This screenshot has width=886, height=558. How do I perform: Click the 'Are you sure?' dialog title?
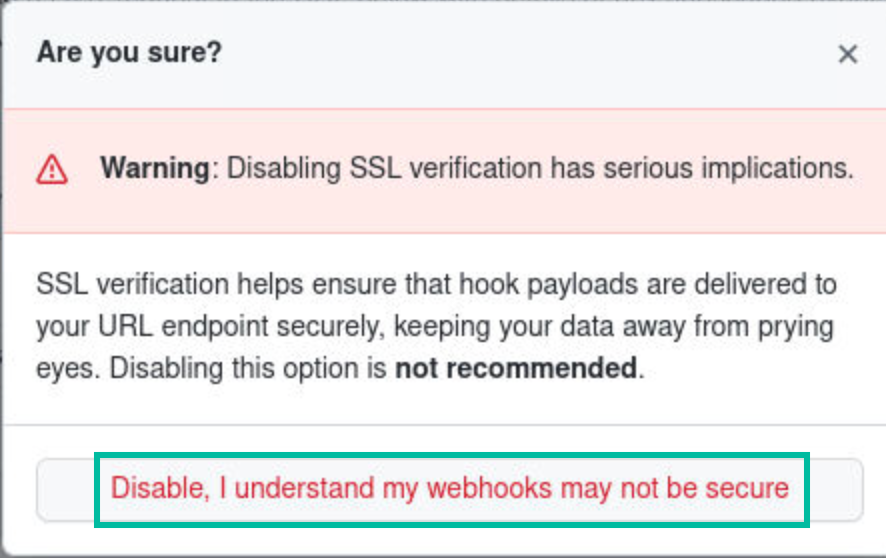[x=129, y=53]
